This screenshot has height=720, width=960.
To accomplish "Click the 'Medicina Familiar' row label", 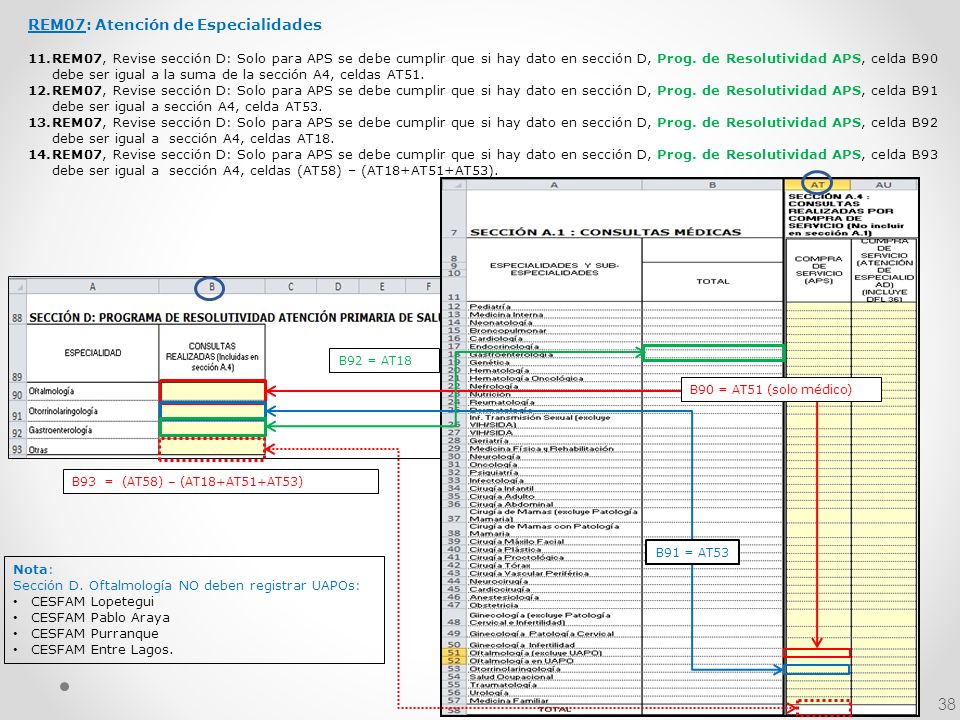I will point(508,700).
